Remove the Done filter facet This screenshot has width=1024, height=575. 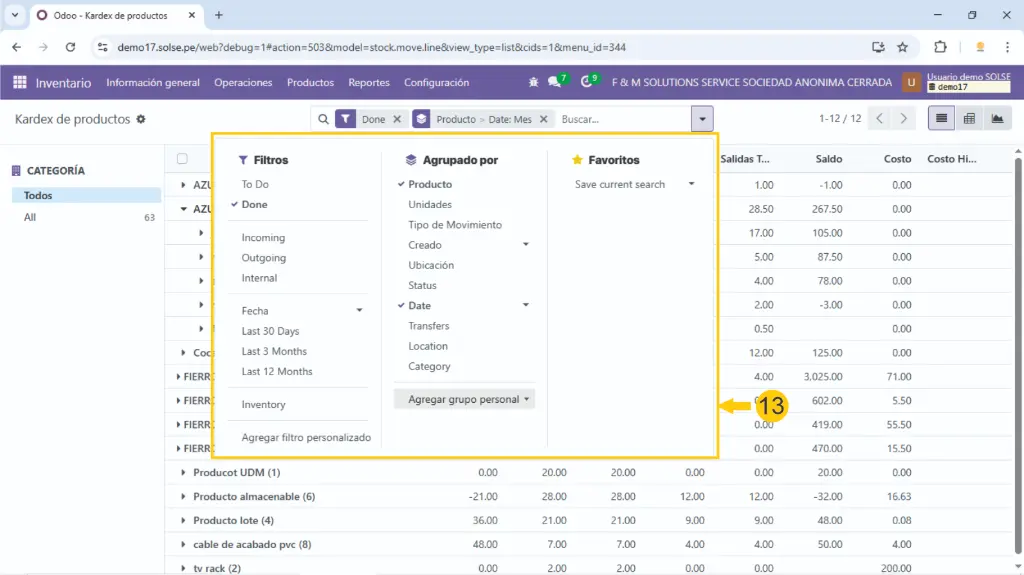397,119
